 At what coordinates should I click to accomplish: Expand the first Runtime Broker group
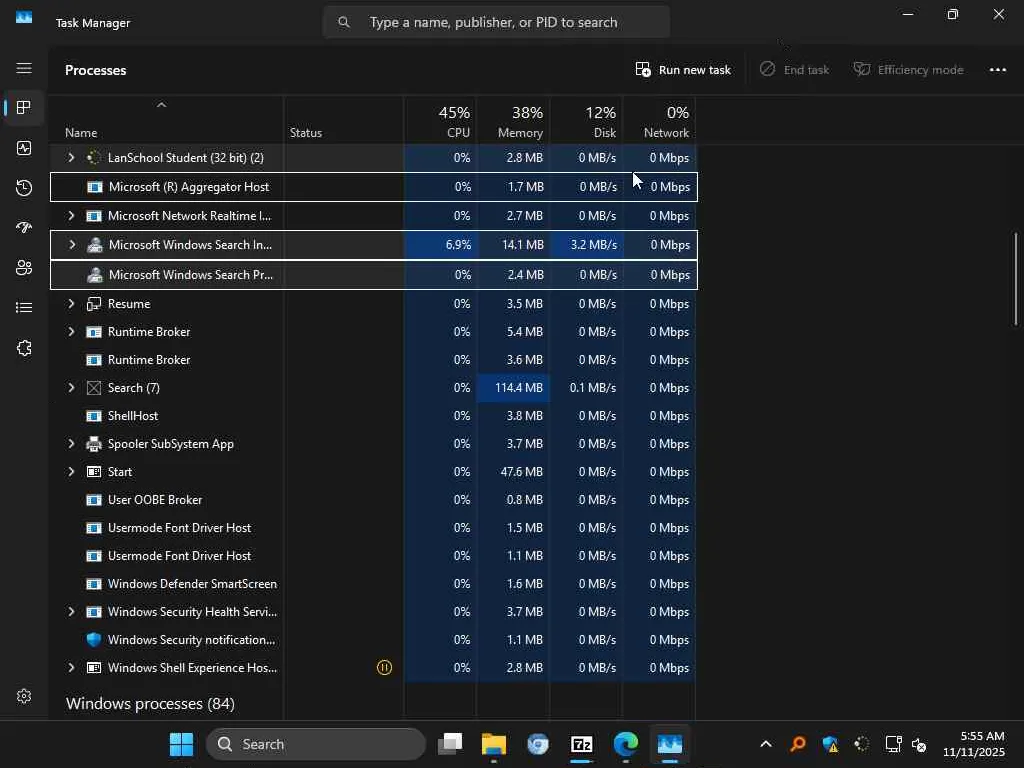click(x=71, y=332)
